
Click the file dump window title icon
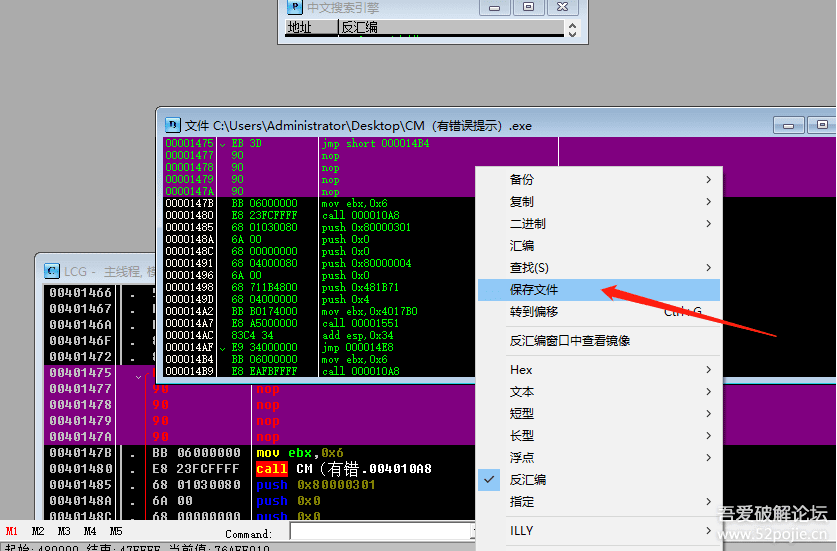click(172, 125)
